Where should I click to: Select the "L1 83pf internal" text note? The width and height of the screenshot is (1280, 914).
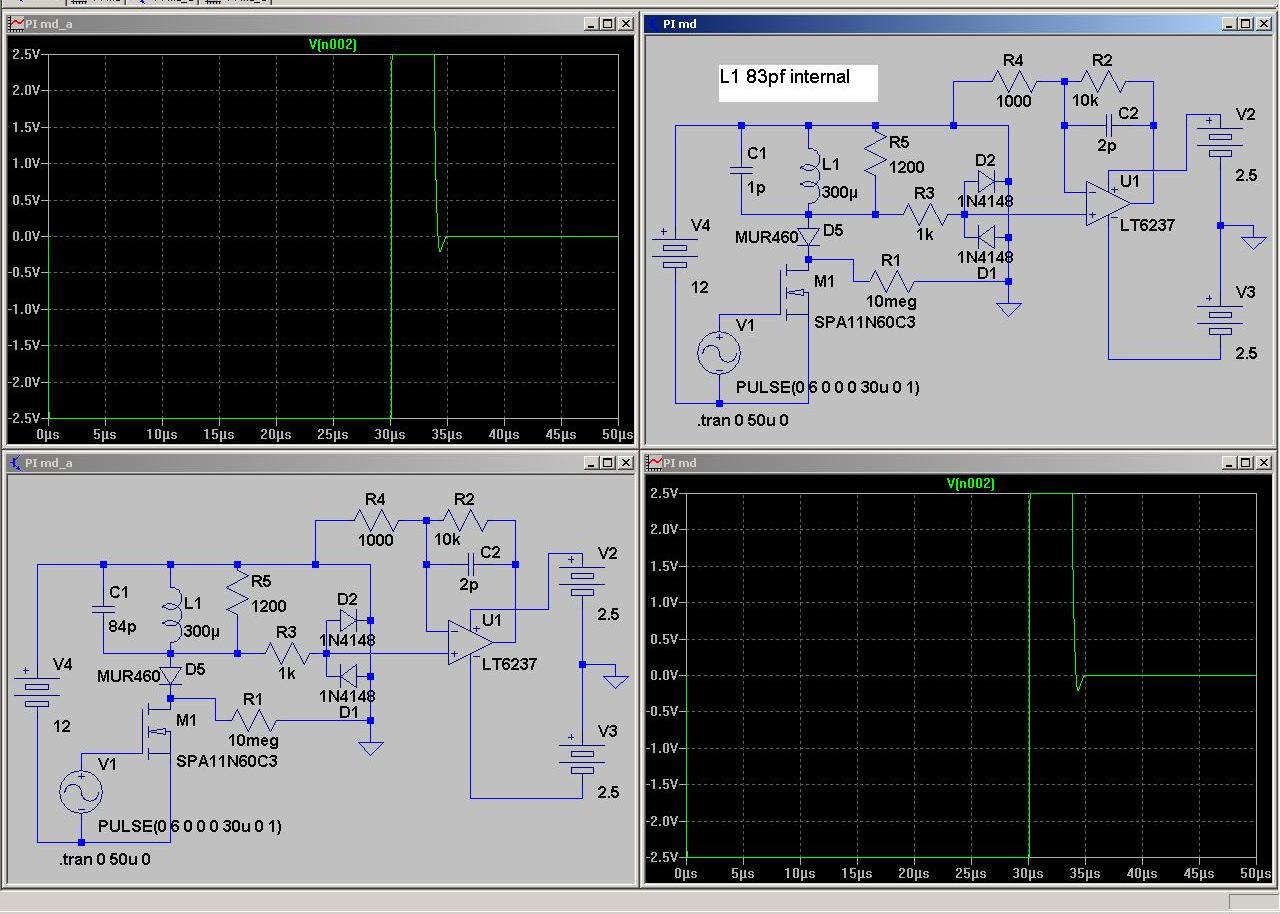(x=786, y=77)
